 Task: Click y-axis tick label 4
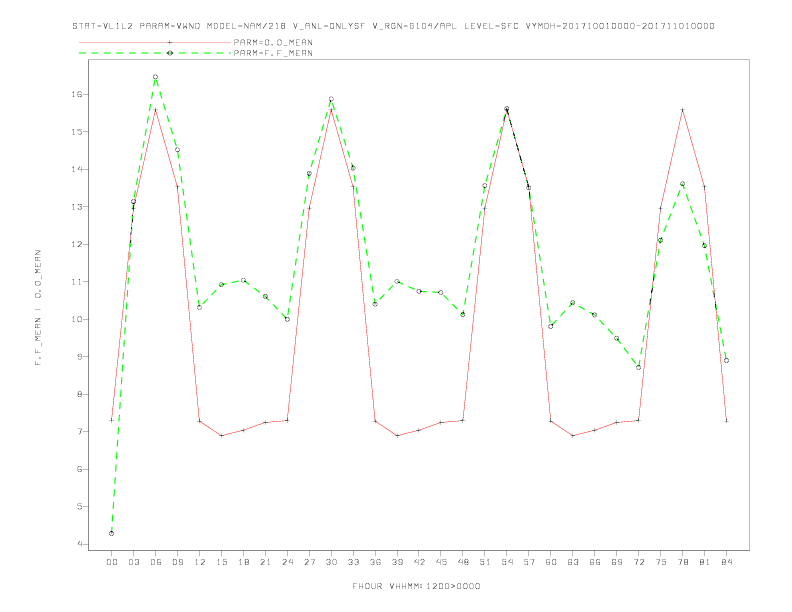pos(80,544)
